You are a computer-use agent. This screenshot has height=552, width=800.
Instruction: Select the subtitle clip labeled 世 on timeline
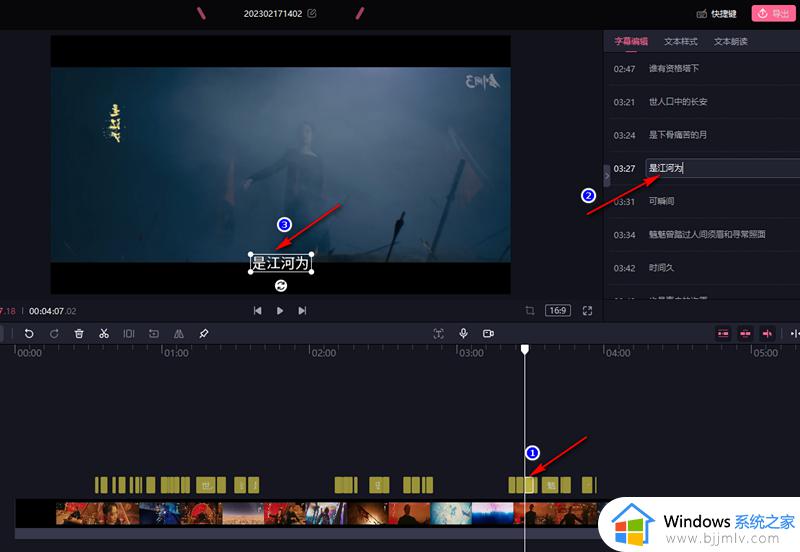206,485
